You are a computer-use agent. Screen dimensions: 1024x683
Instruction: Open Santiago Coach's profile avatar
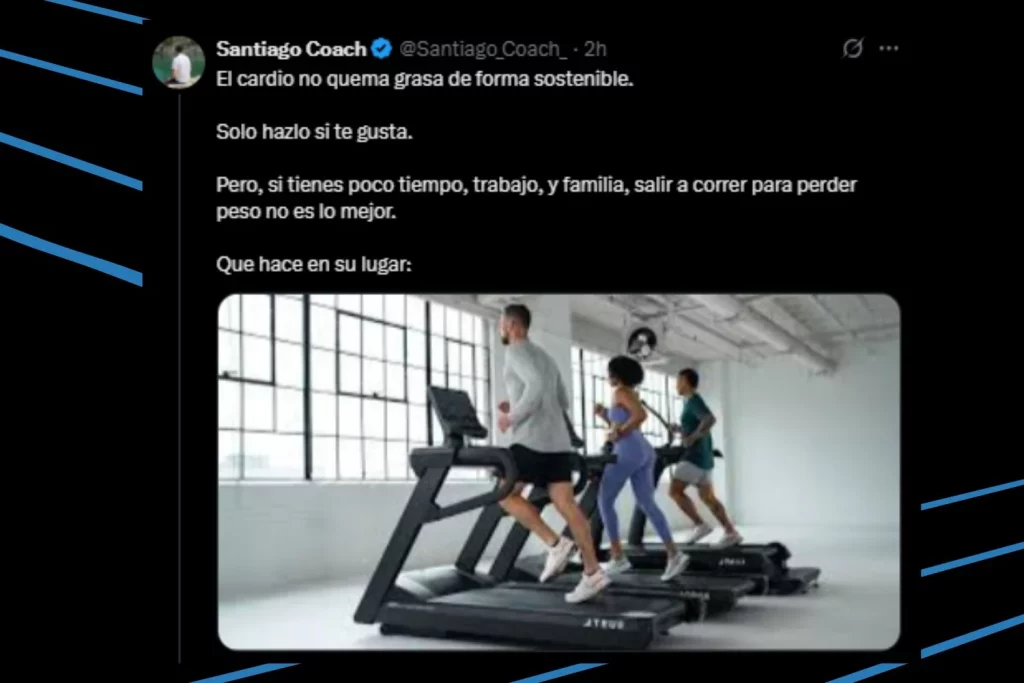[x=179, y=63]
